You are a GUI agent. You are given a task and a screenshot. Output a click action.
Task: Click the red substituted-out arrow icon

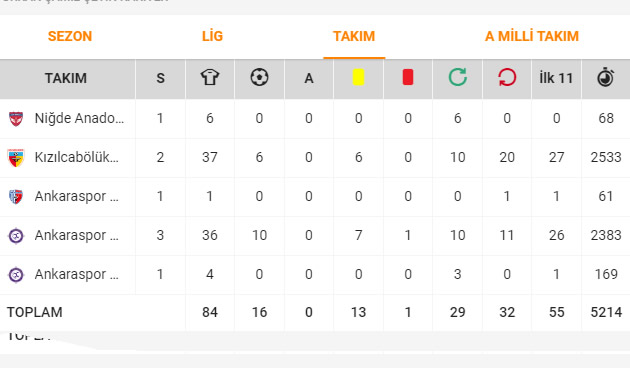(507, 77)
